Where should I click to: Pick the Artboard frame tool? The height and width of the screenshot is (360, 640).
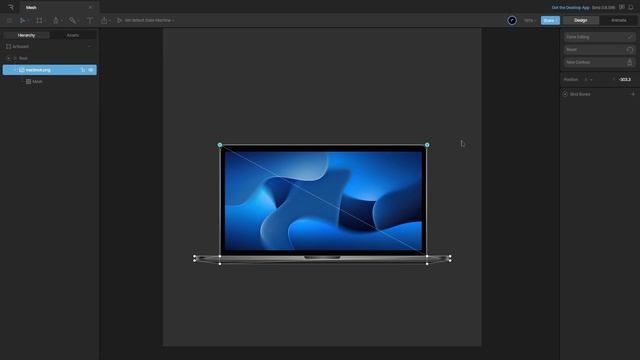click(39, 20)
